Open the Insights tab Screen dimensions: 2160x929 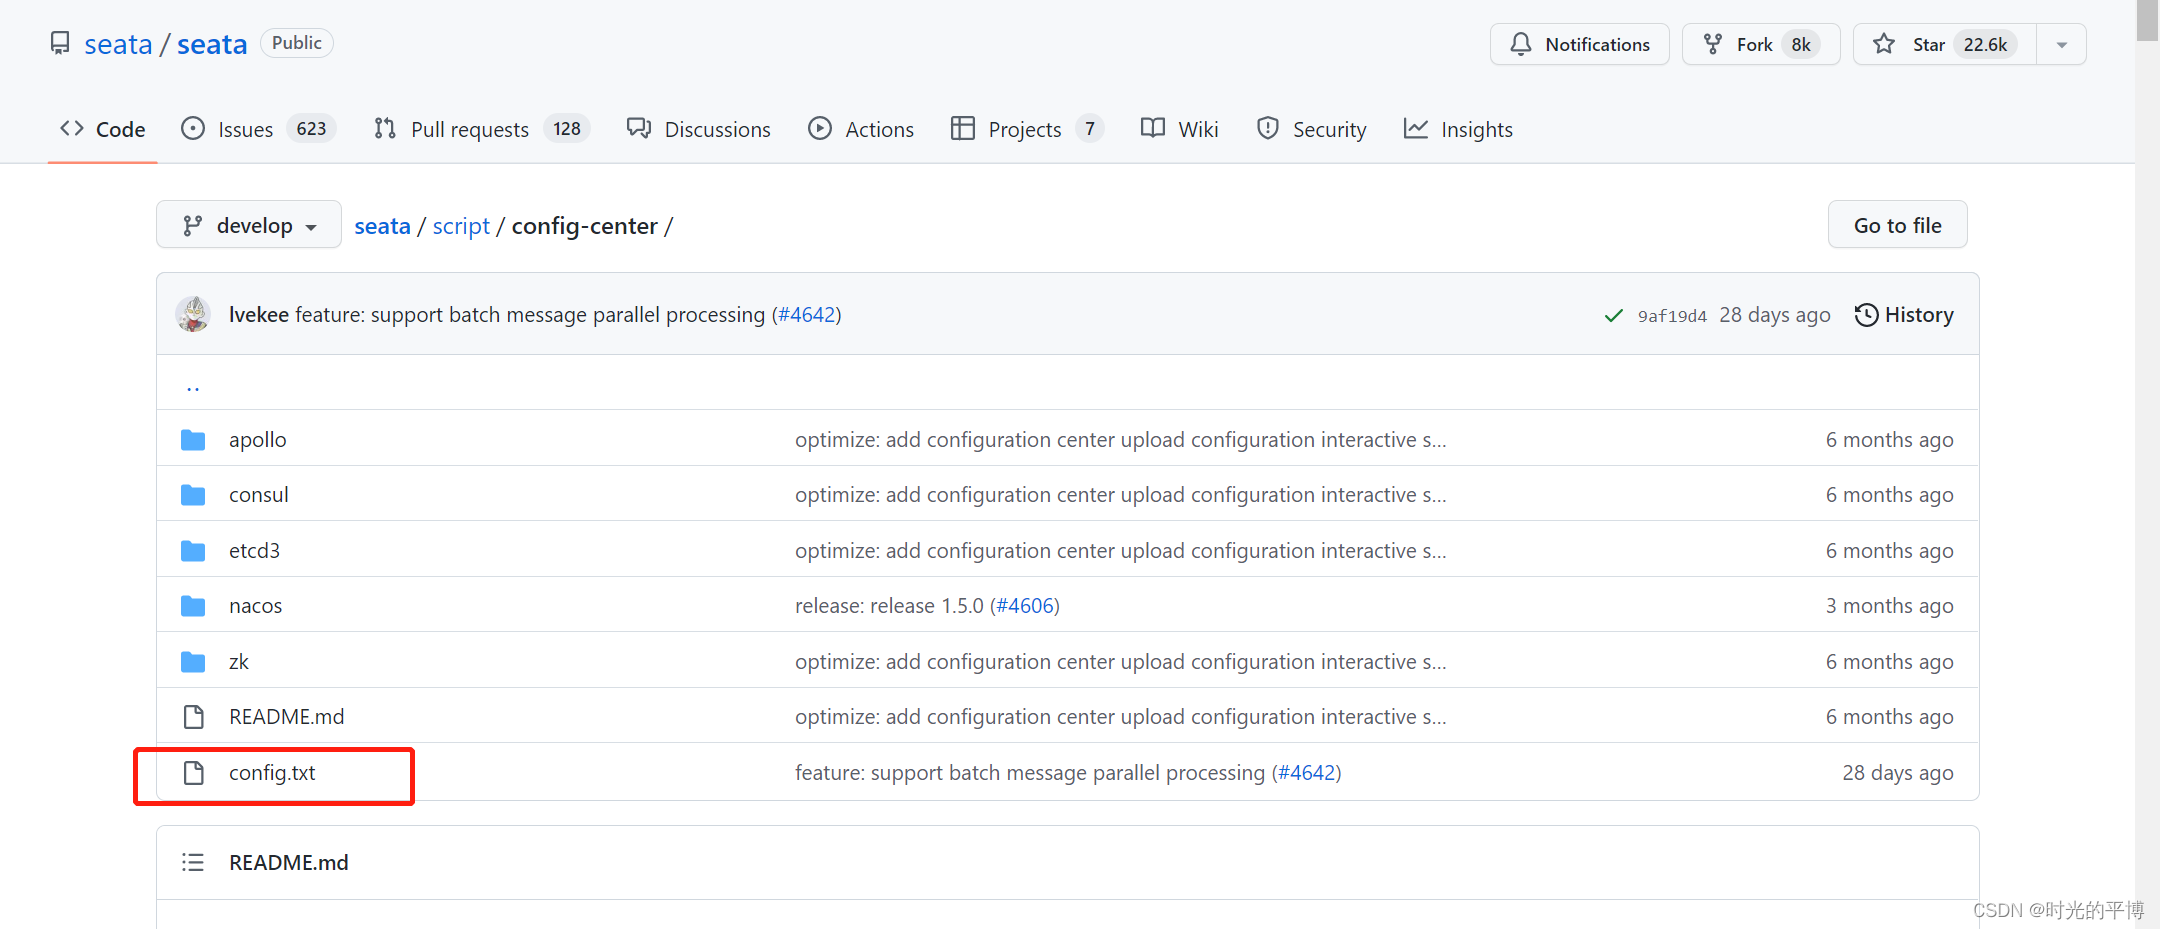click(1459, 129)
